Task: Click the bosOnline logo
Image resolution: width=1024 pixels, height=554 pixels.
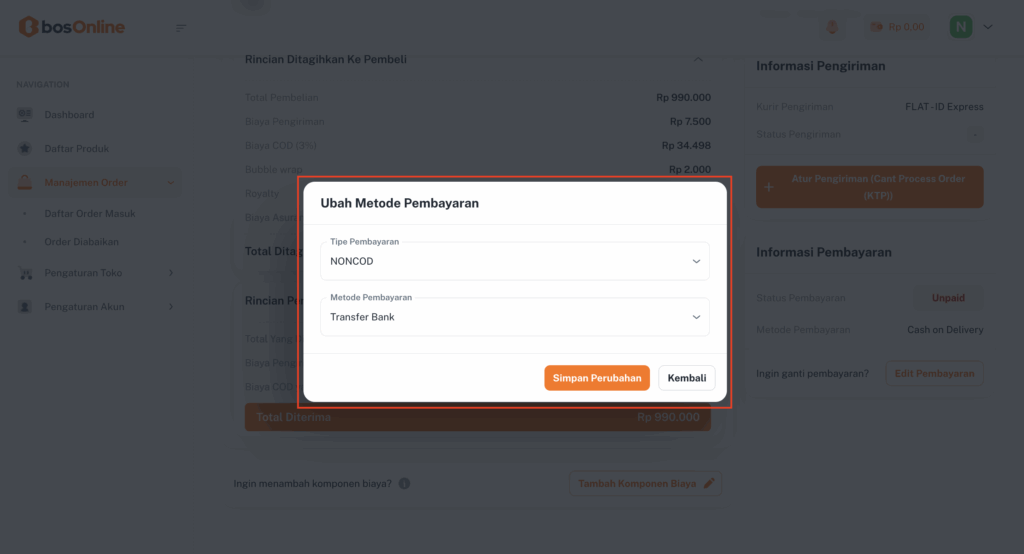Action: coord(71,27)
